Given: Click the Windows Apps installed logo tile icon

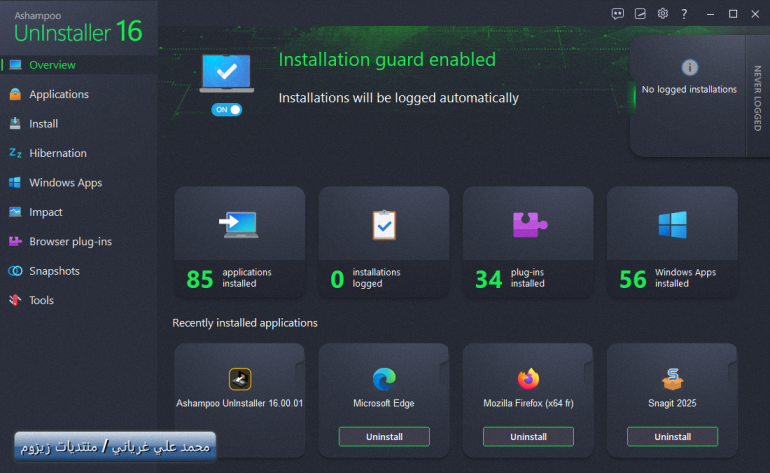Looking at the screenshot, I should point(672,225).
